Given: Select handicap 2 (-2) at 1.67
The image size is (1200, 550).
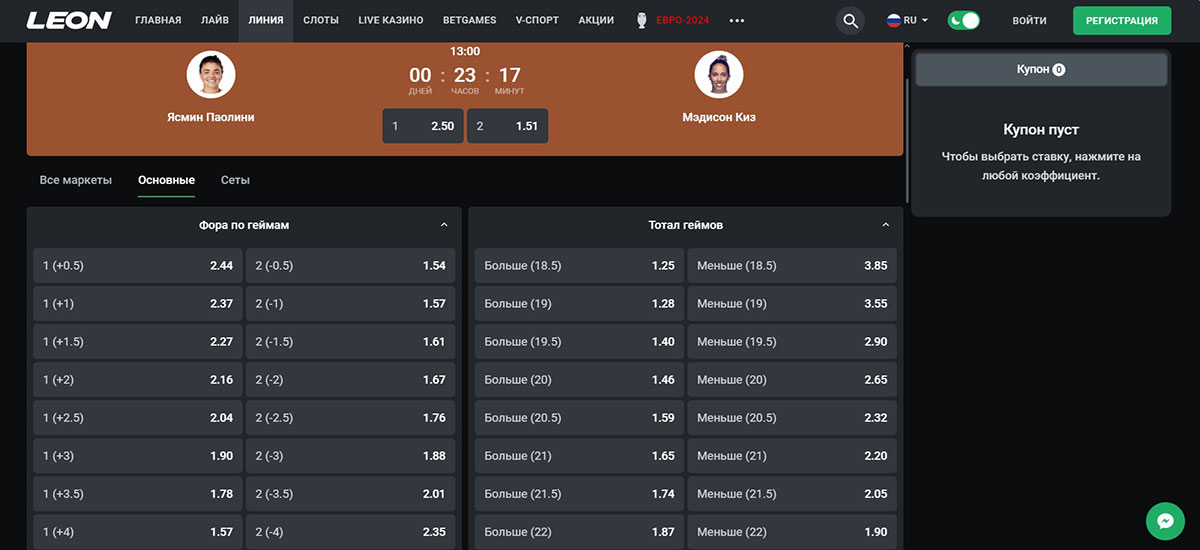Looking at the screenshot, I should pos(350,380).
